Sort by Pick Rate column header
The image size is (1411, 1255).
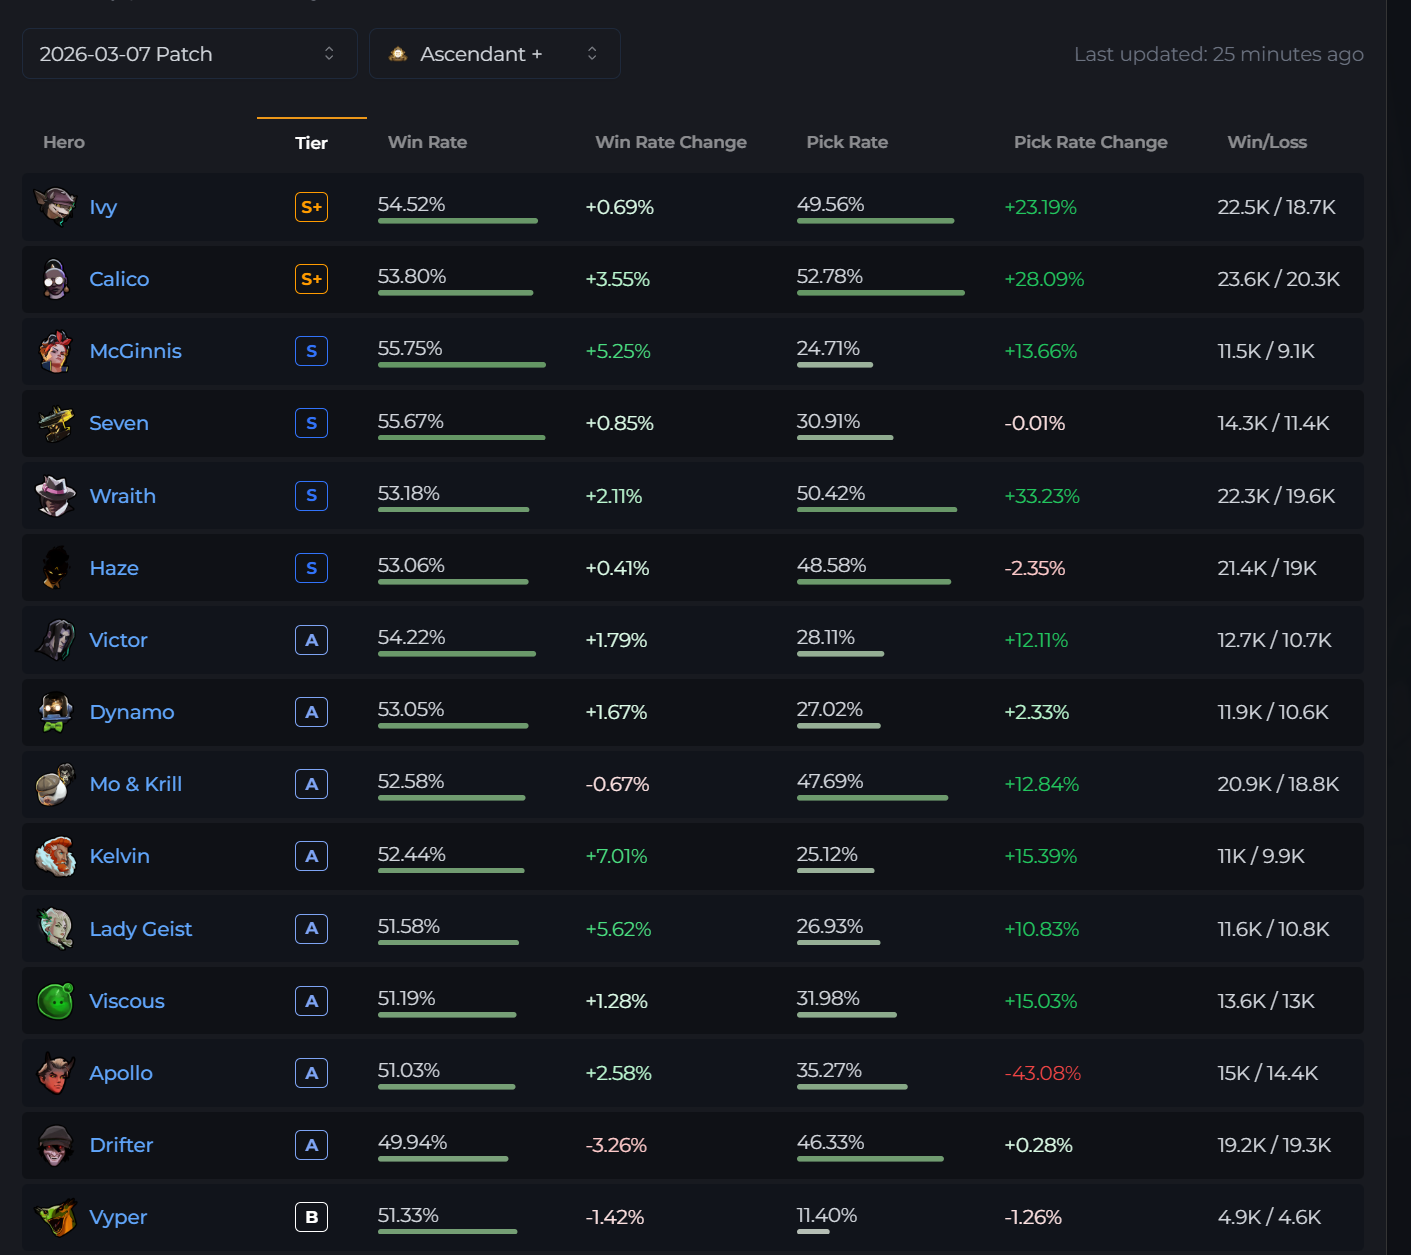(847, 142)
